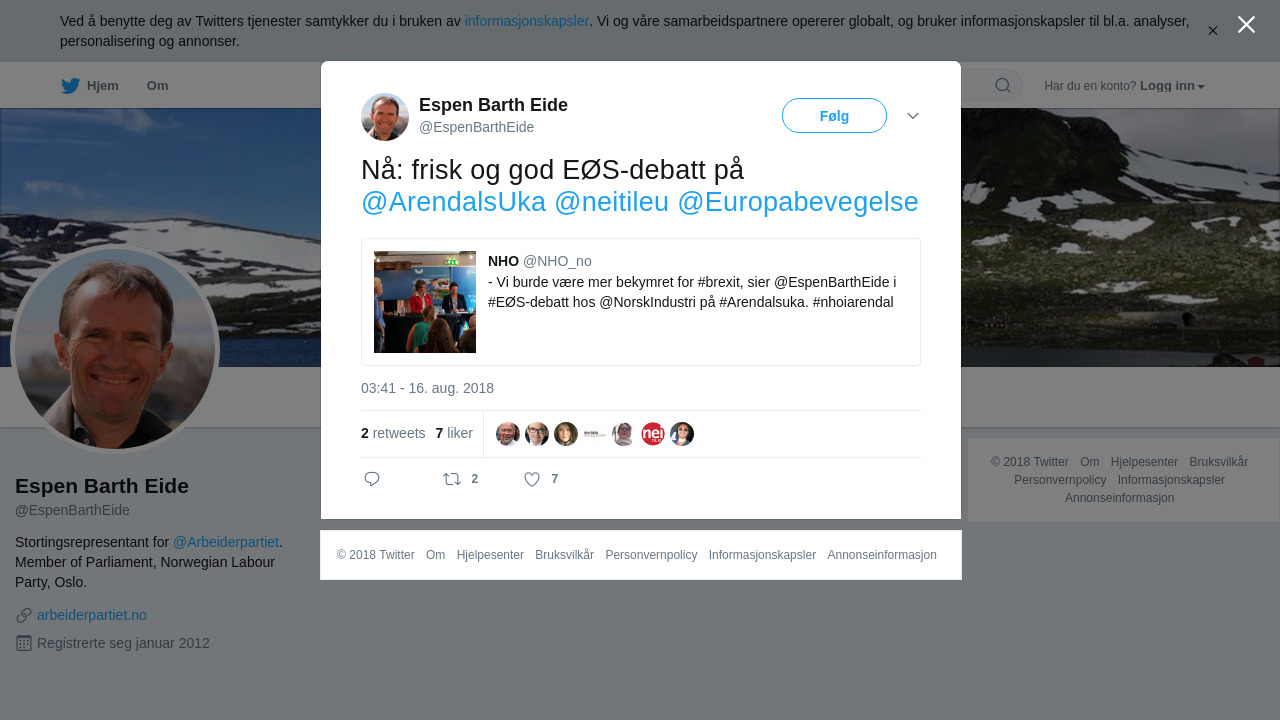
Task: Dismiss the cookie notice small X
Action: tap(1213, 31)
